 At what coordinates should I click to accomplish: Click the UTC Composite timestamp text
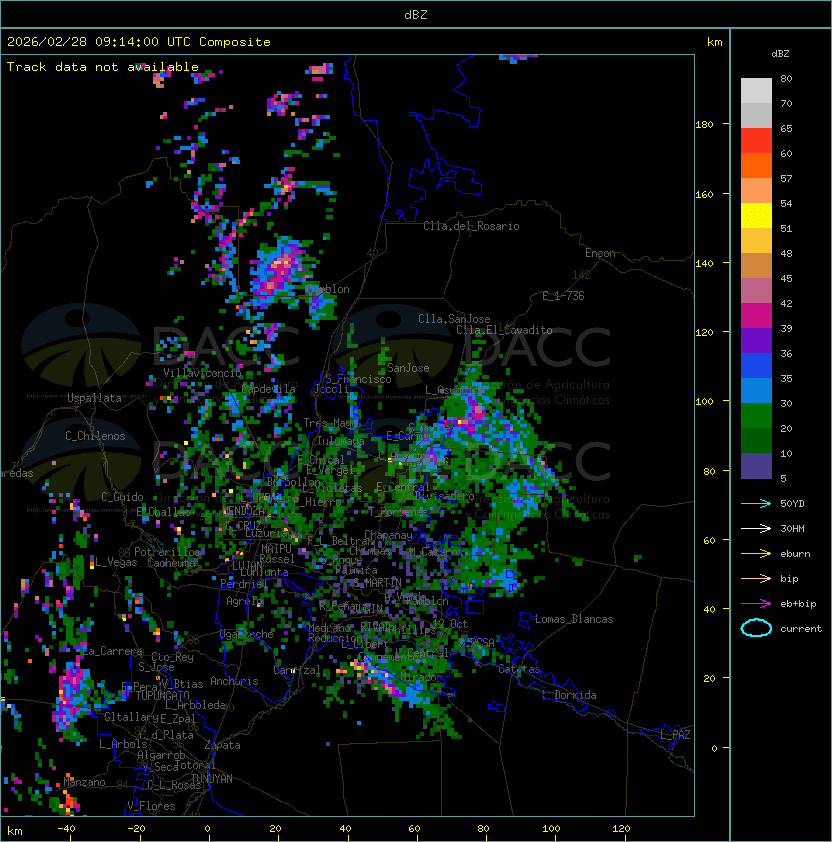click(139, 42)
